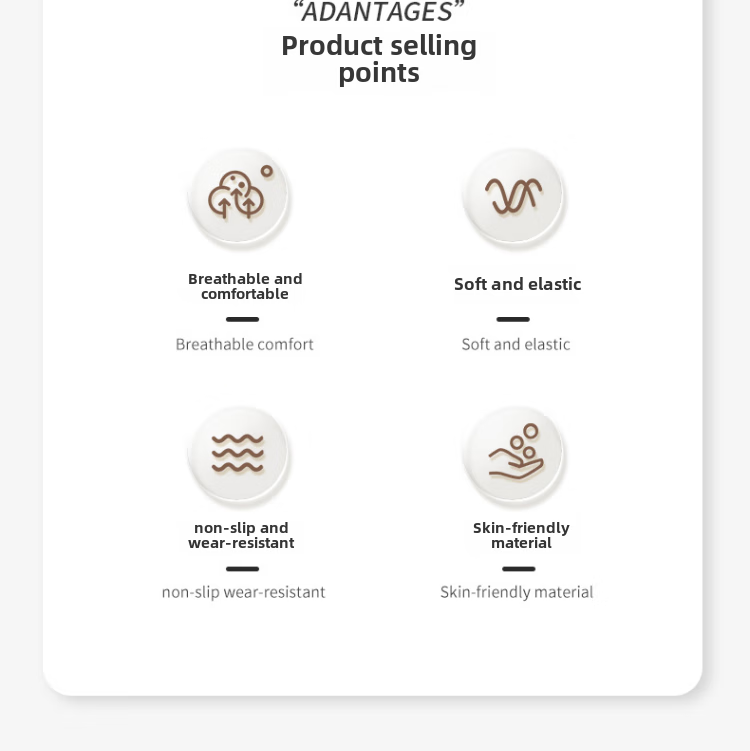Image resolution: width=750 pixels, height=751 pixels.
Task: Click the dash under "non-slip and wear-resistant"
Action: point(242,569)
